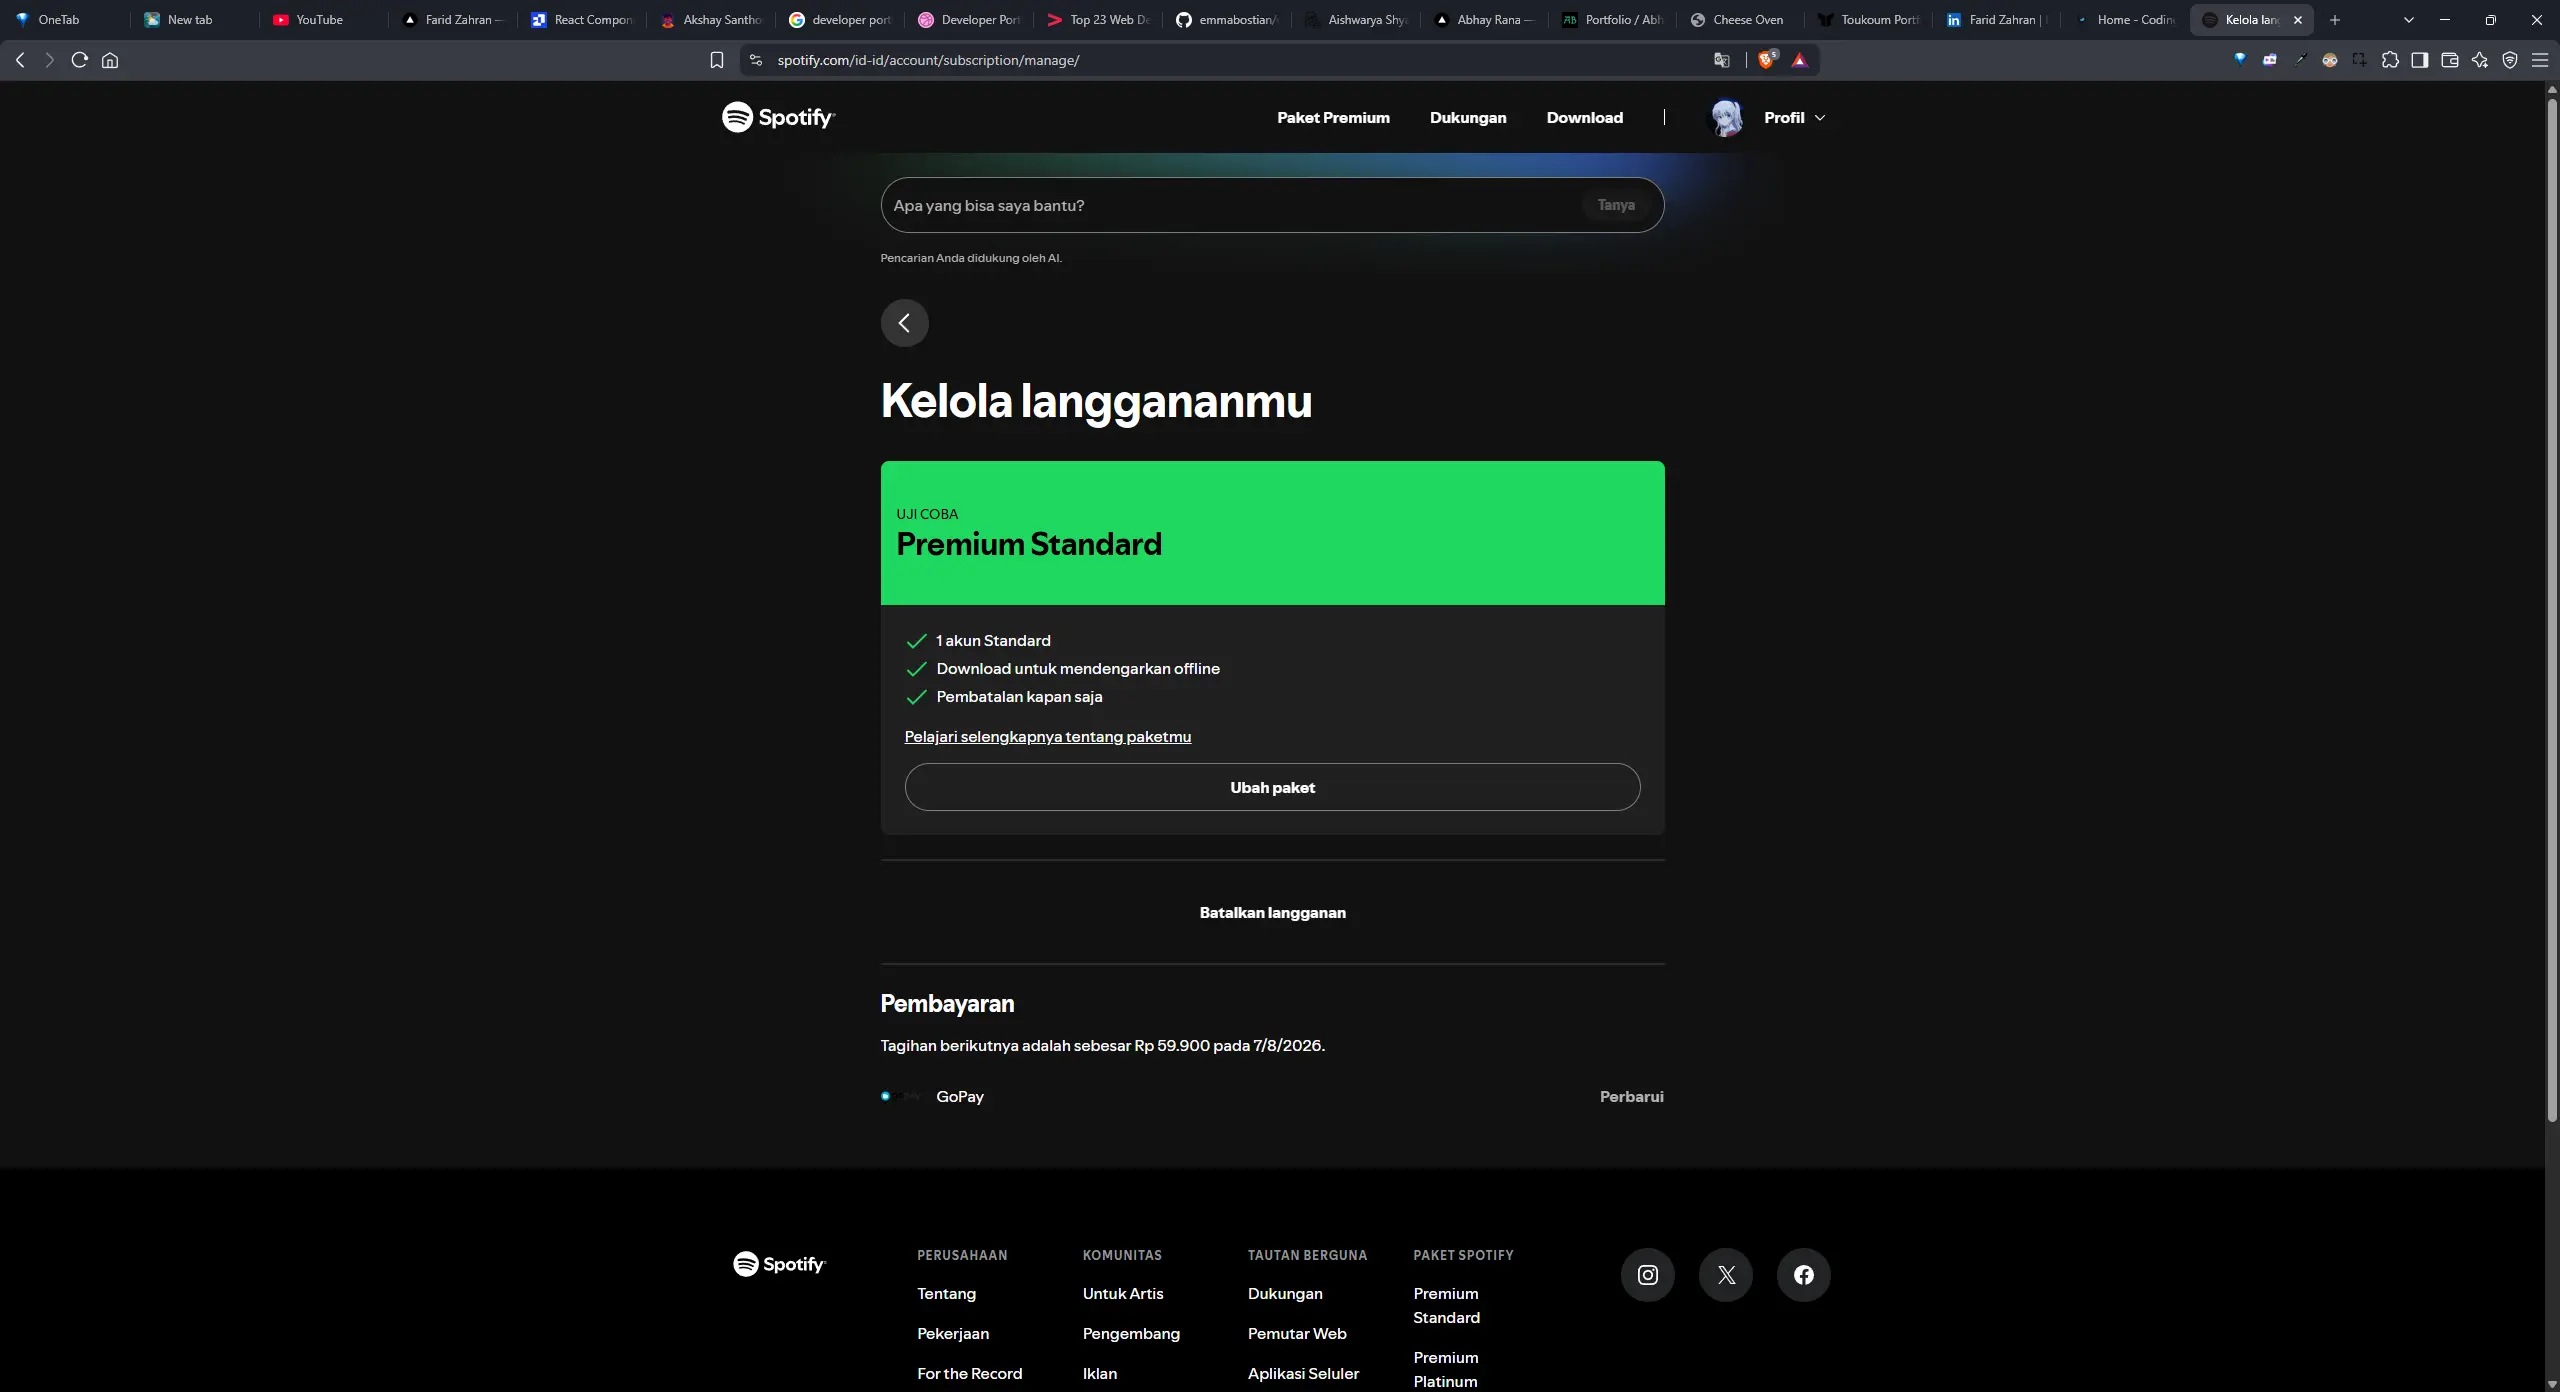Viewport: 2560px width, 1392px height.
Task: Open Dukungan in the header navigation
Action: (x=1468, y=118)
